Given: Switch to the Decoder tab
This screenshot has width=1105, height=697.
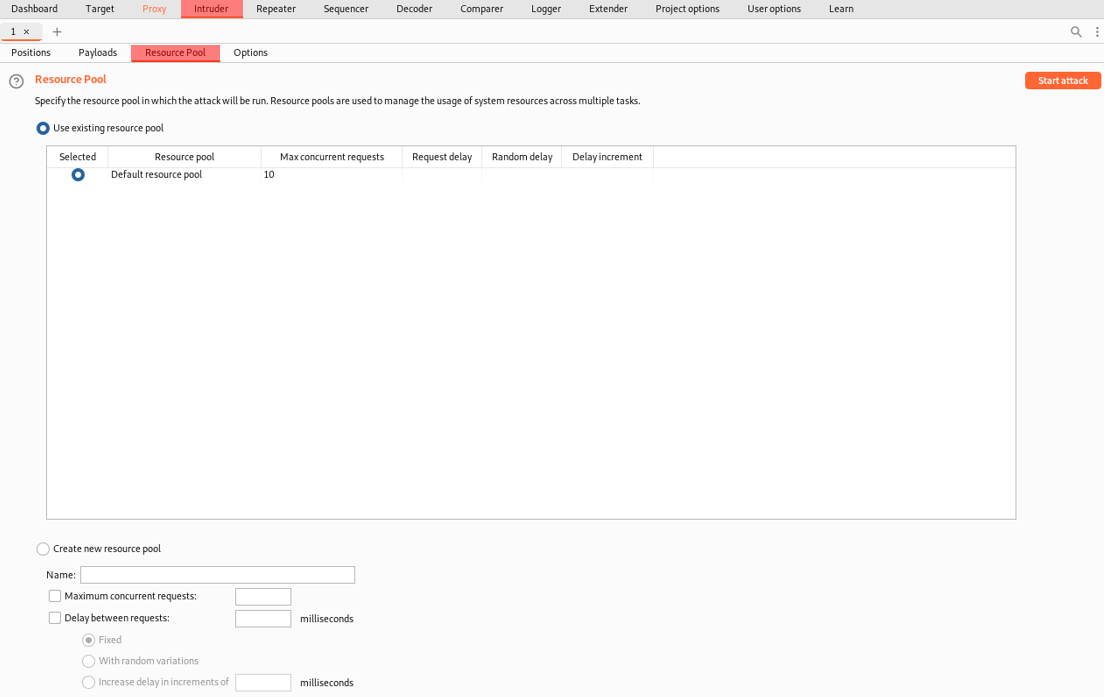Looking at the screenshot, I should click(x=414, y=9).
